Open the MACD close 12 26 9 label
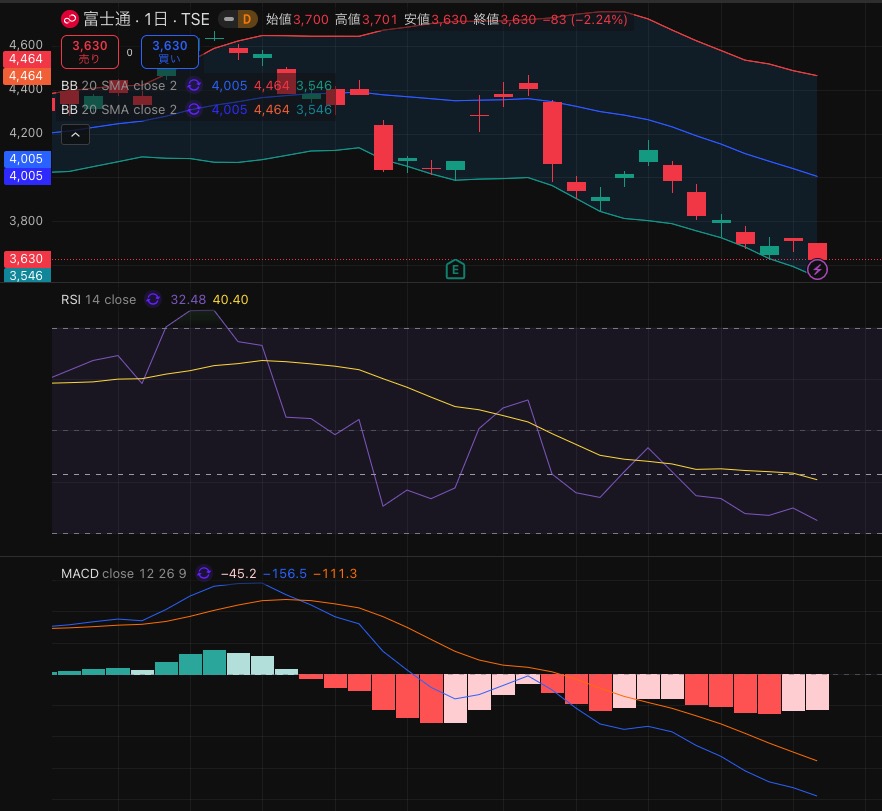882x811 pixels. pos(123,573)
